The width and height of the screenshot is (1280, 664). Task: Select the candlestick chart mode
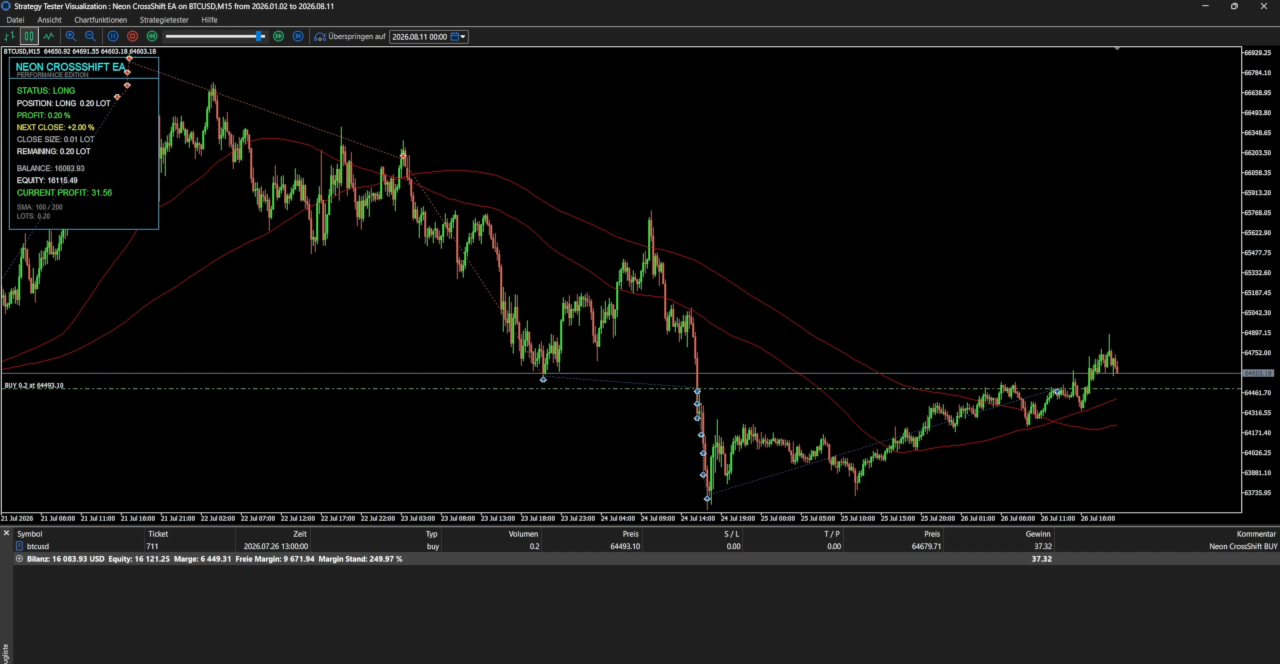click(x=29, y=36)
